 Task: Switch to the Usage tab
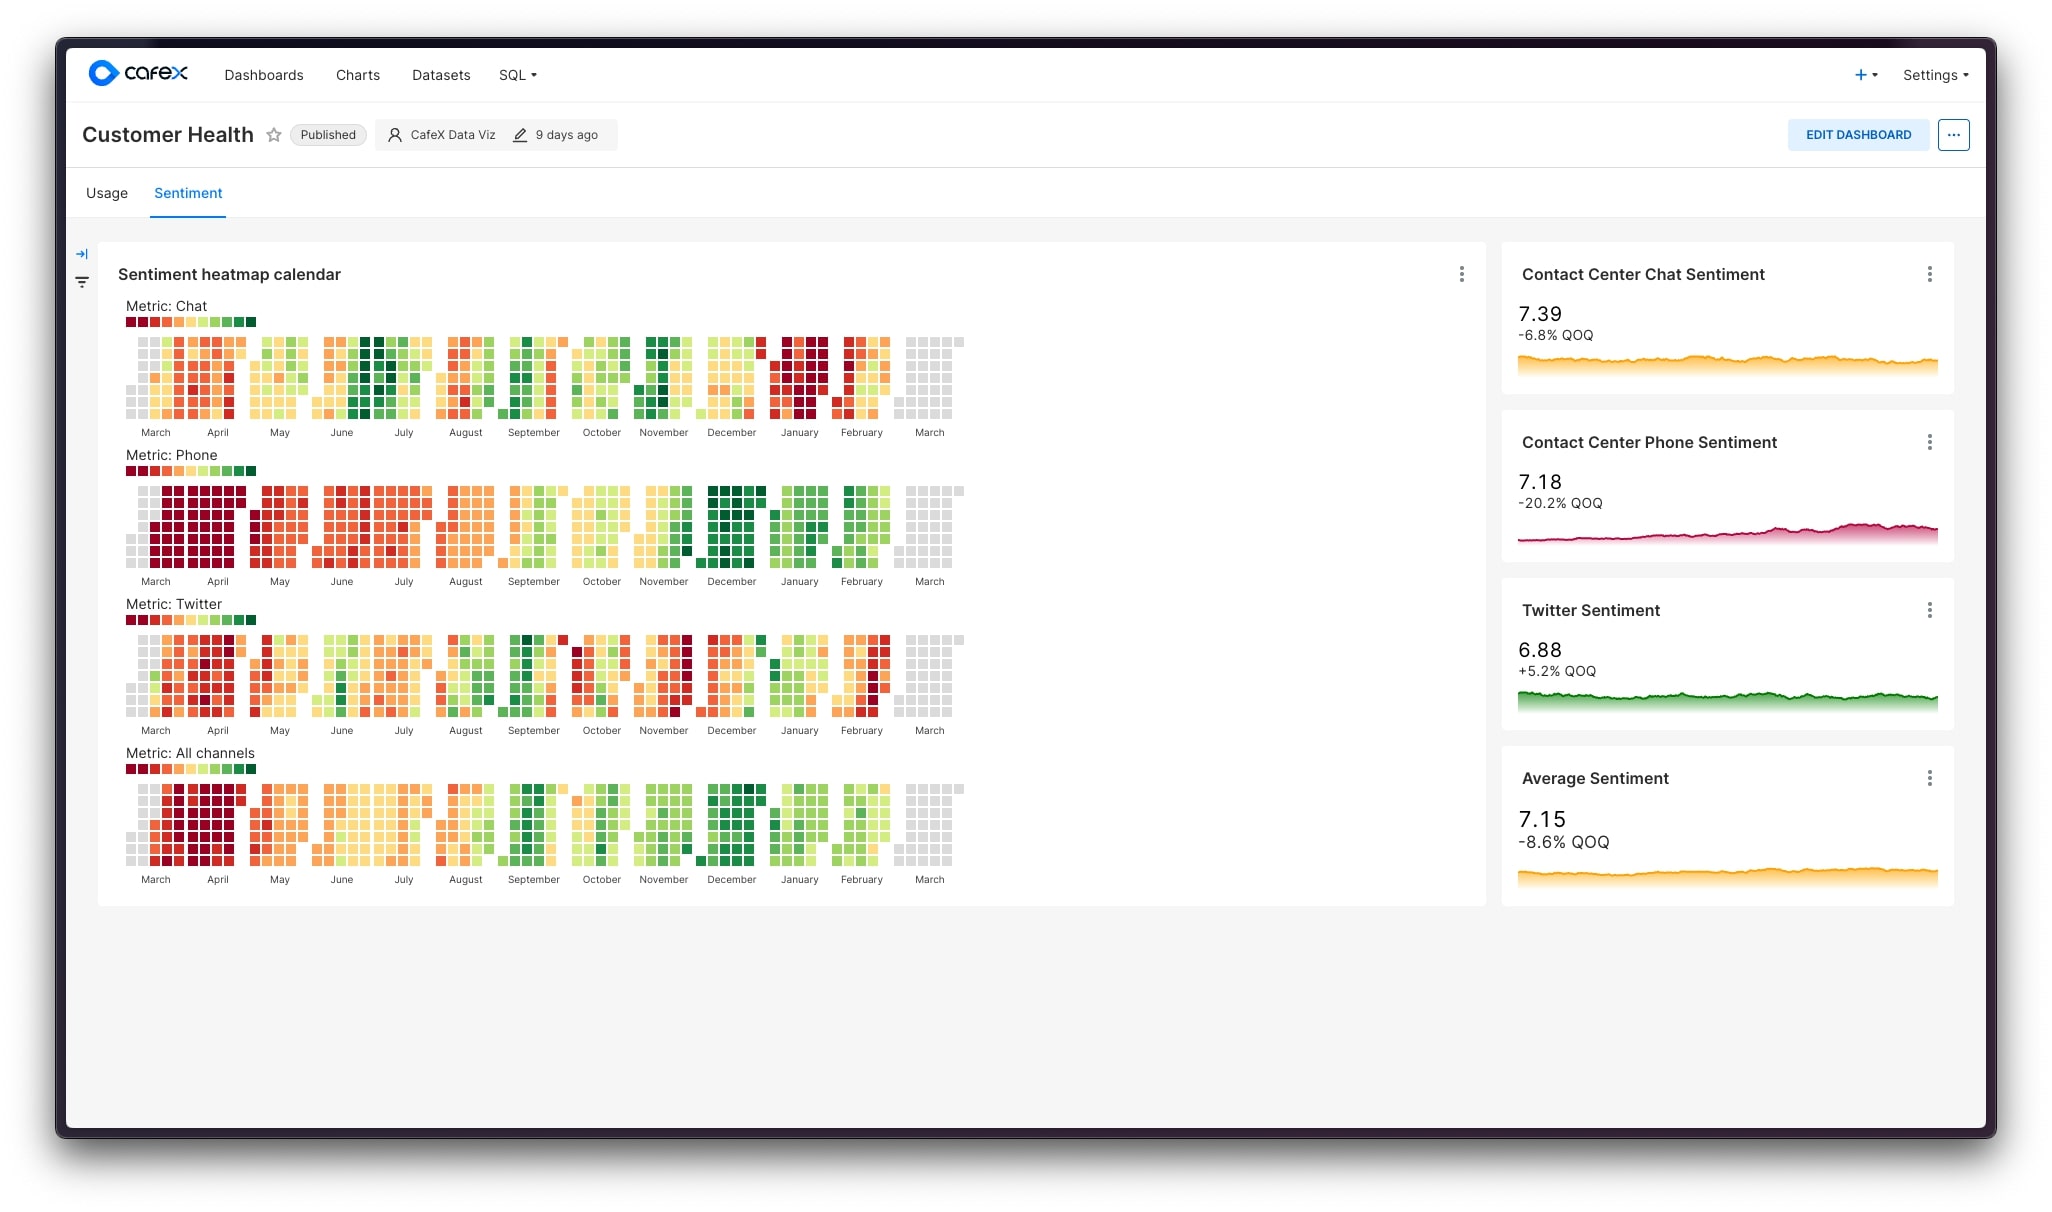click(107, 193)
